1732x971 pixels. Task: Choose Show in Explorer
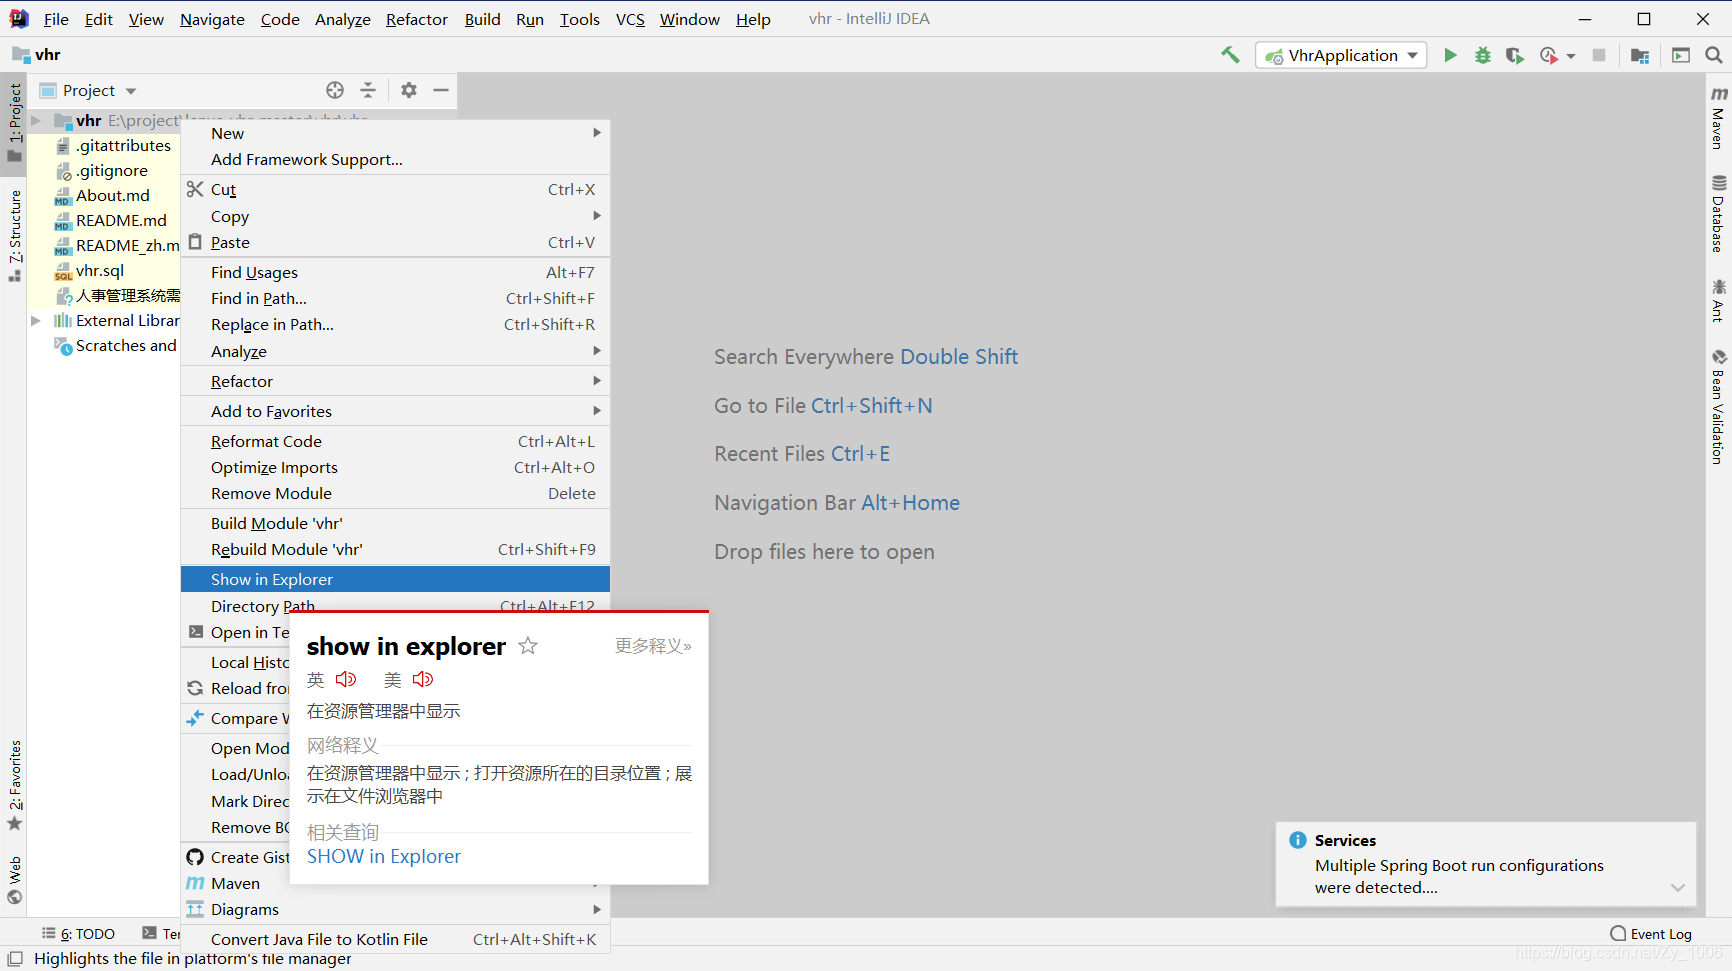tap(395, 579)
